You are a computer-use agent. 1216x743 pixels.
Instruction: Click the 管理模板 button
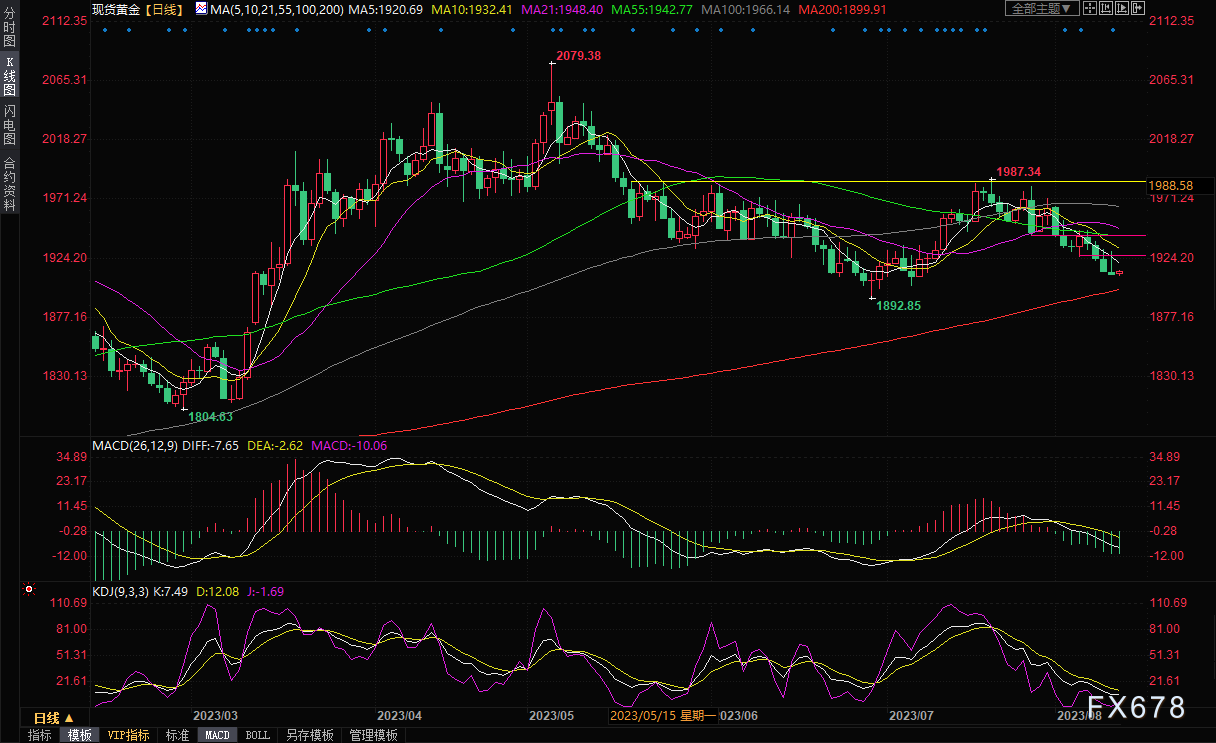pyautogui.click(x=373, y=735)
